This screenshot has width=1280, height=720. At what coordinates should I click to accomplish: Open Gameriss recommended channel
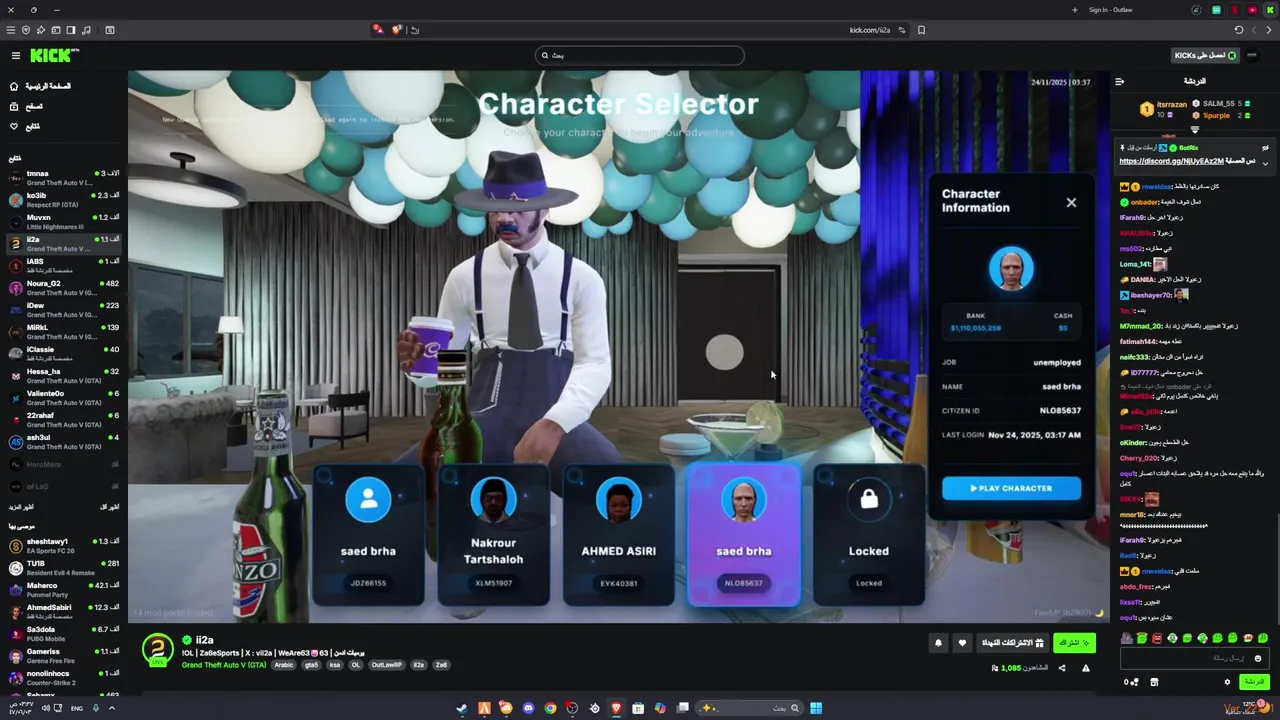click(64, 656)
